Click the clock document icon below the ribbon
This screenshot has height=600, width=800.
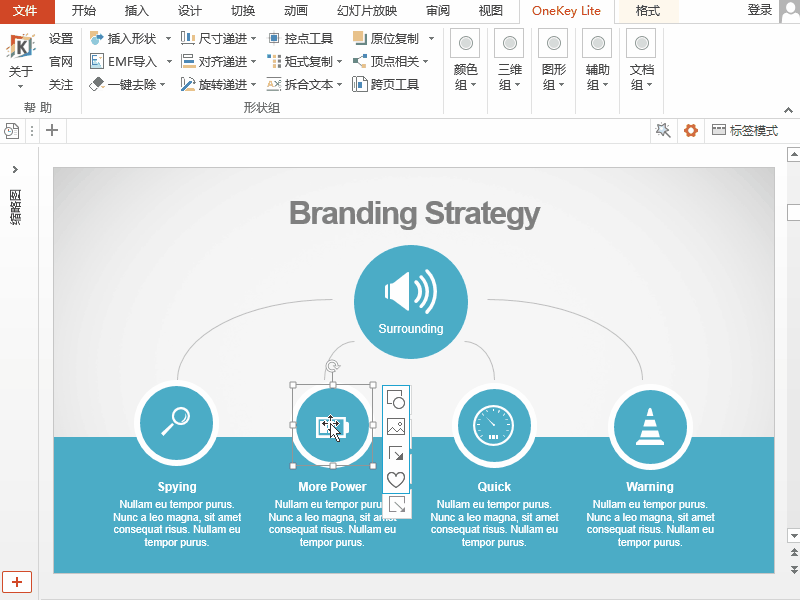click(x=12, y=131)
